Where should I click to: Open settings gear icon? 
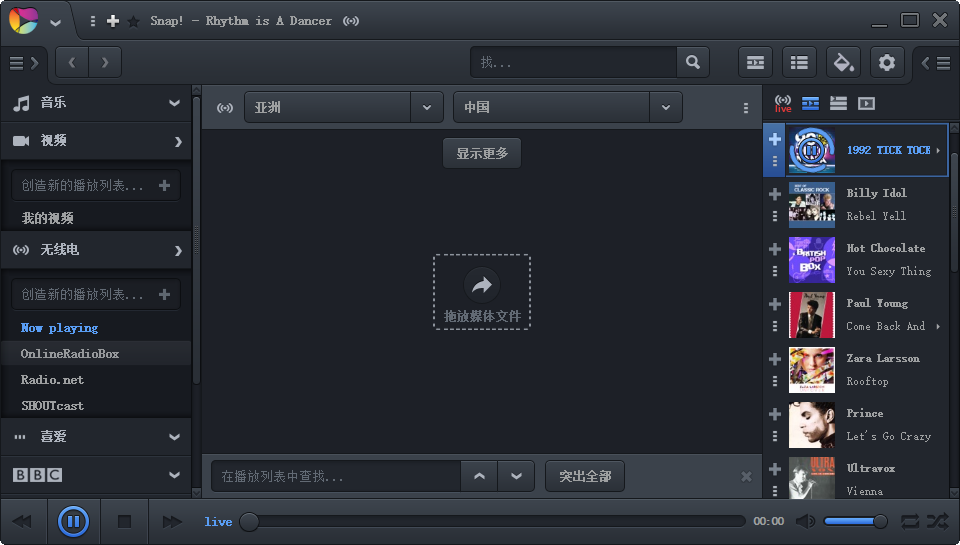click(887, 62)
